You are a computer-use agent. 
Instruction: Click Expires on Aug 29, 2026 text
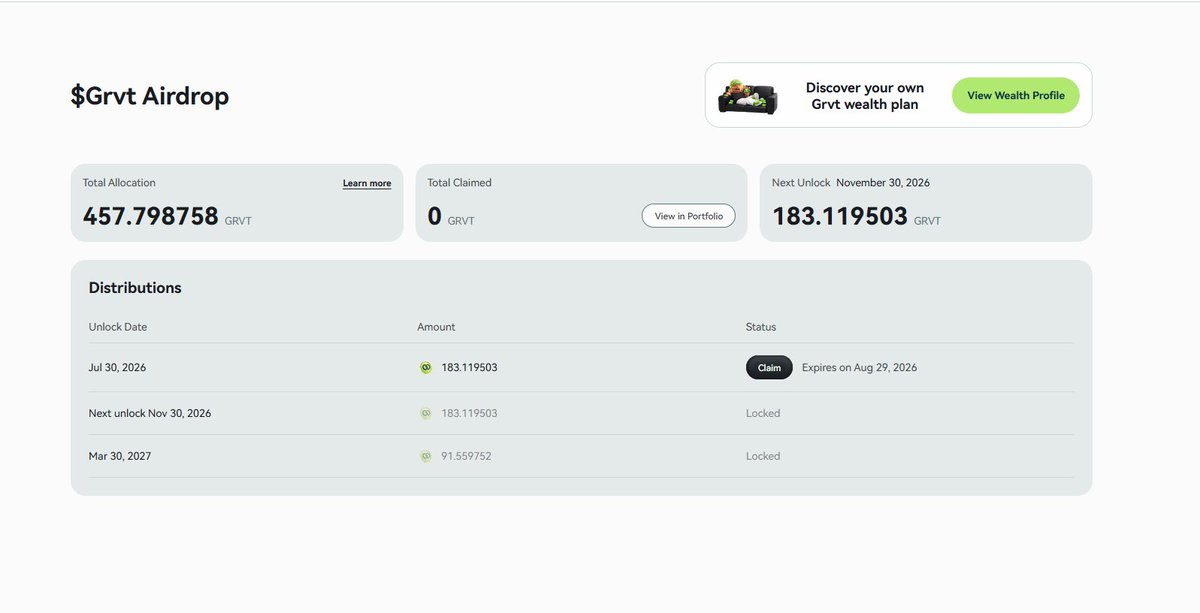point(859,368)
